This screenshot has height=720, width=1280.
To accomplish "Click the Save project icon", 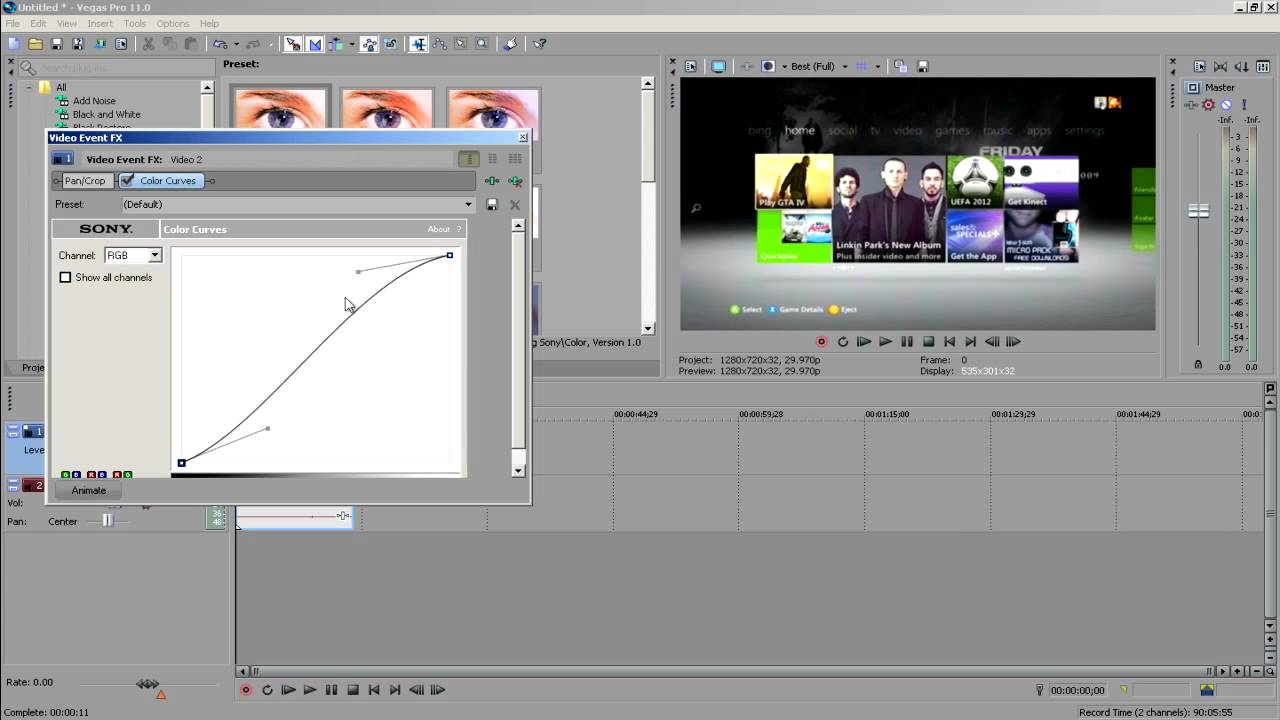I will [x=57, y=44].
